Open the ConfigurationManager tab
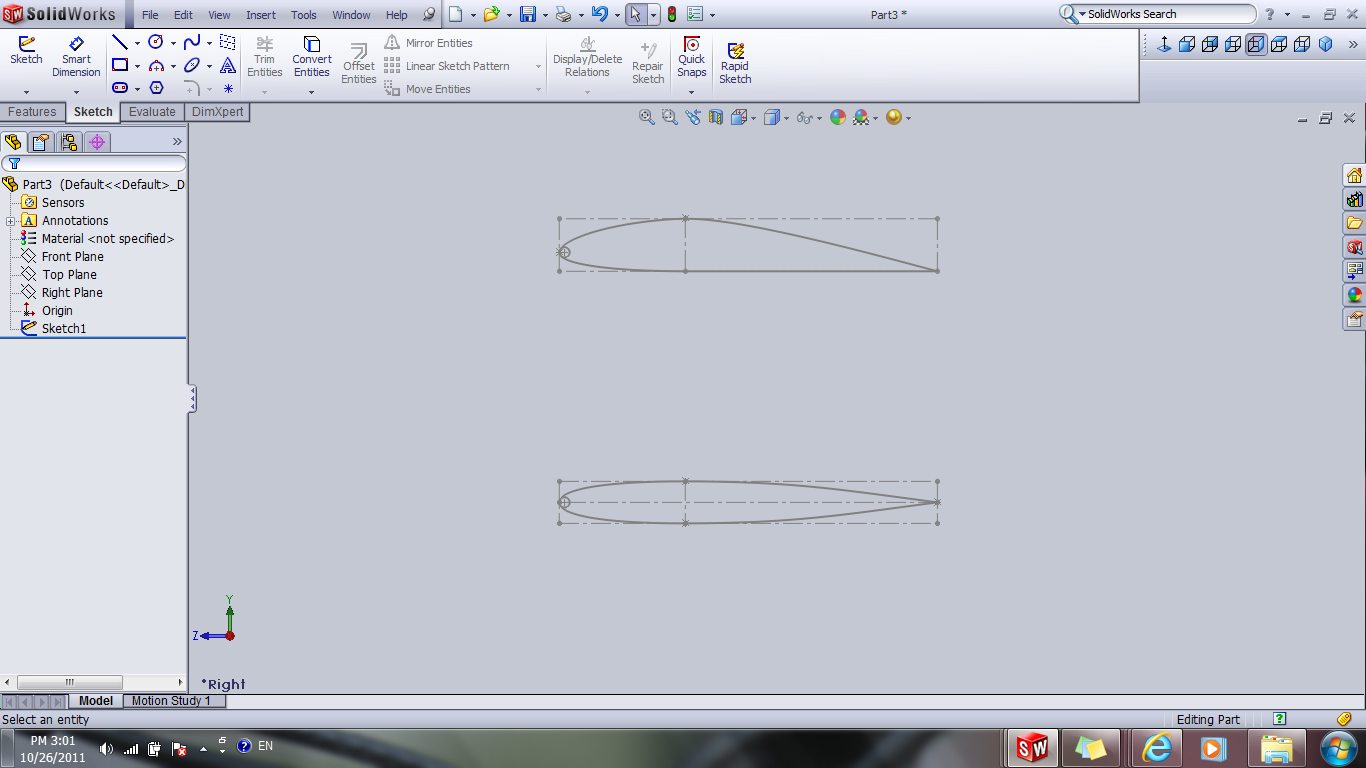Viewport: 1366px width, 768px height. (x=69, y=142)
